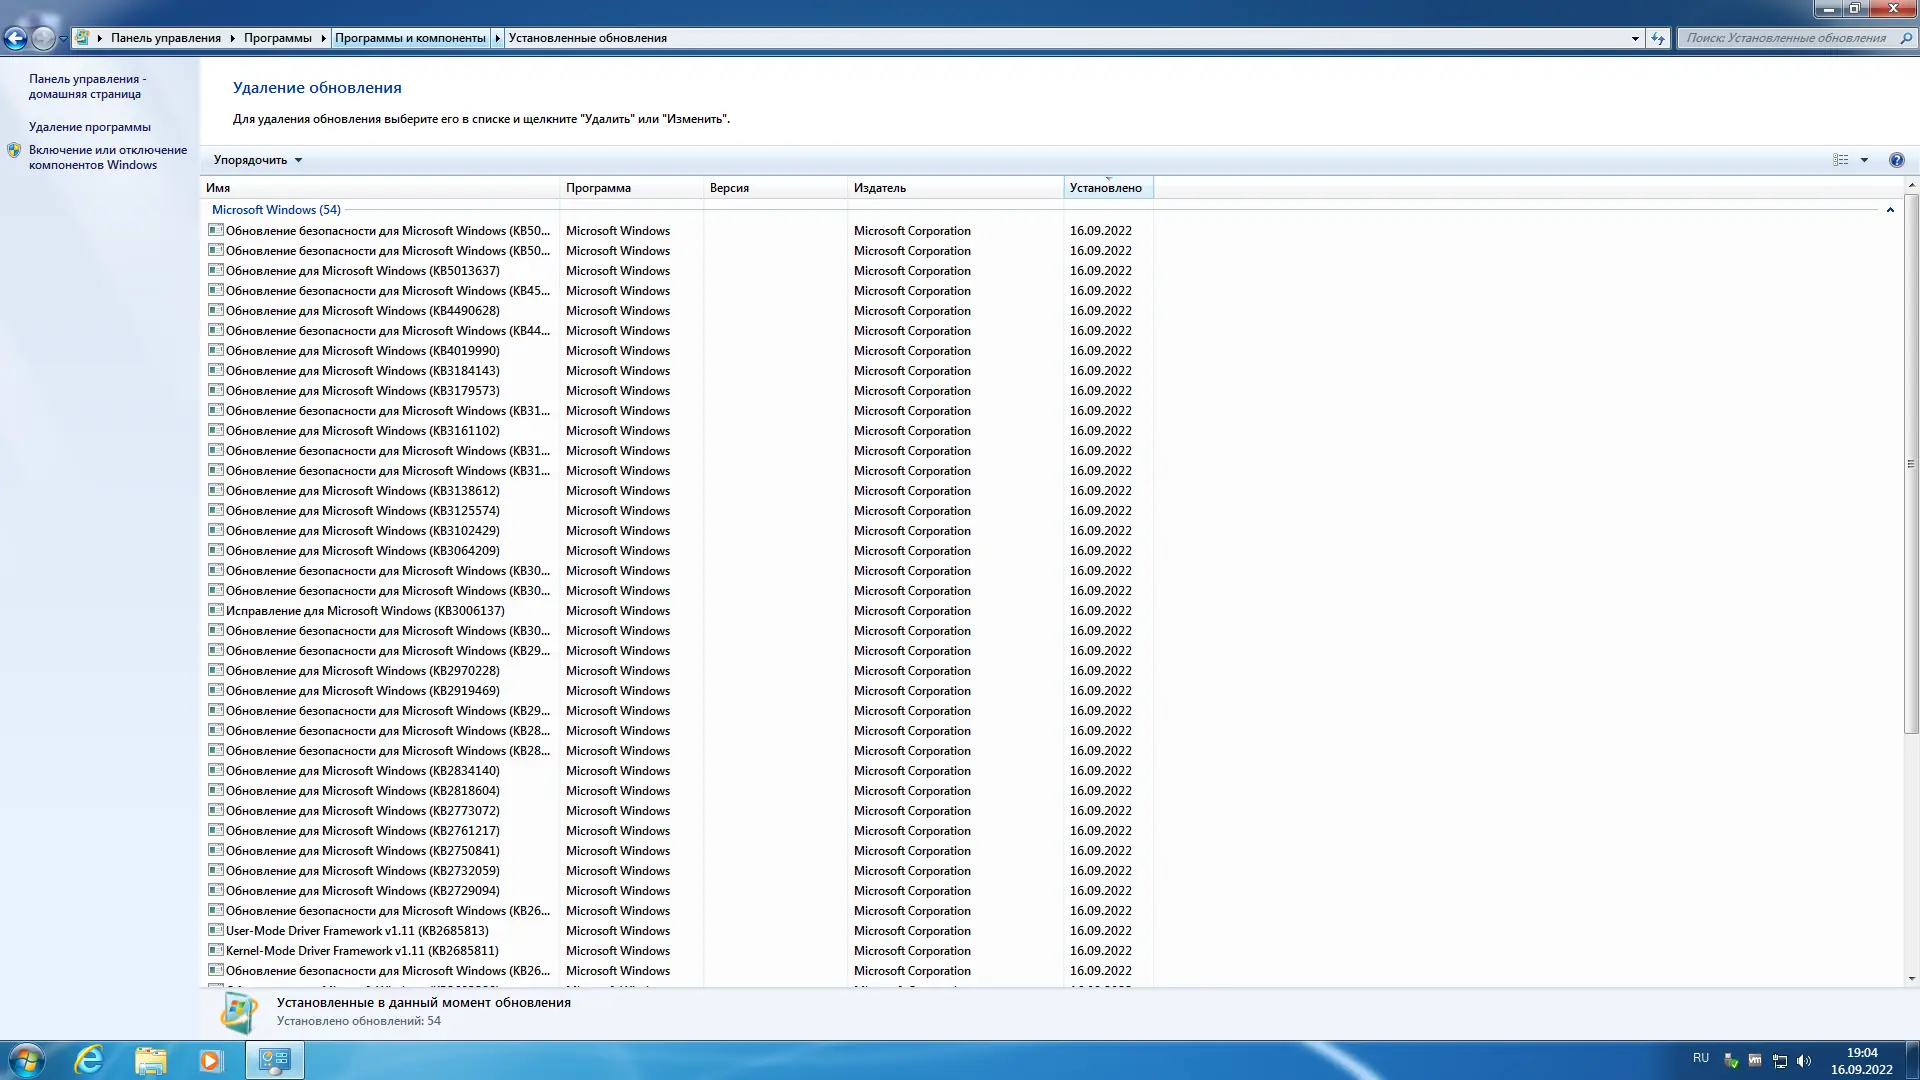Open Удаление программы link
The height and width of the screenshot is (1080, 1920).
pos(90,127)
